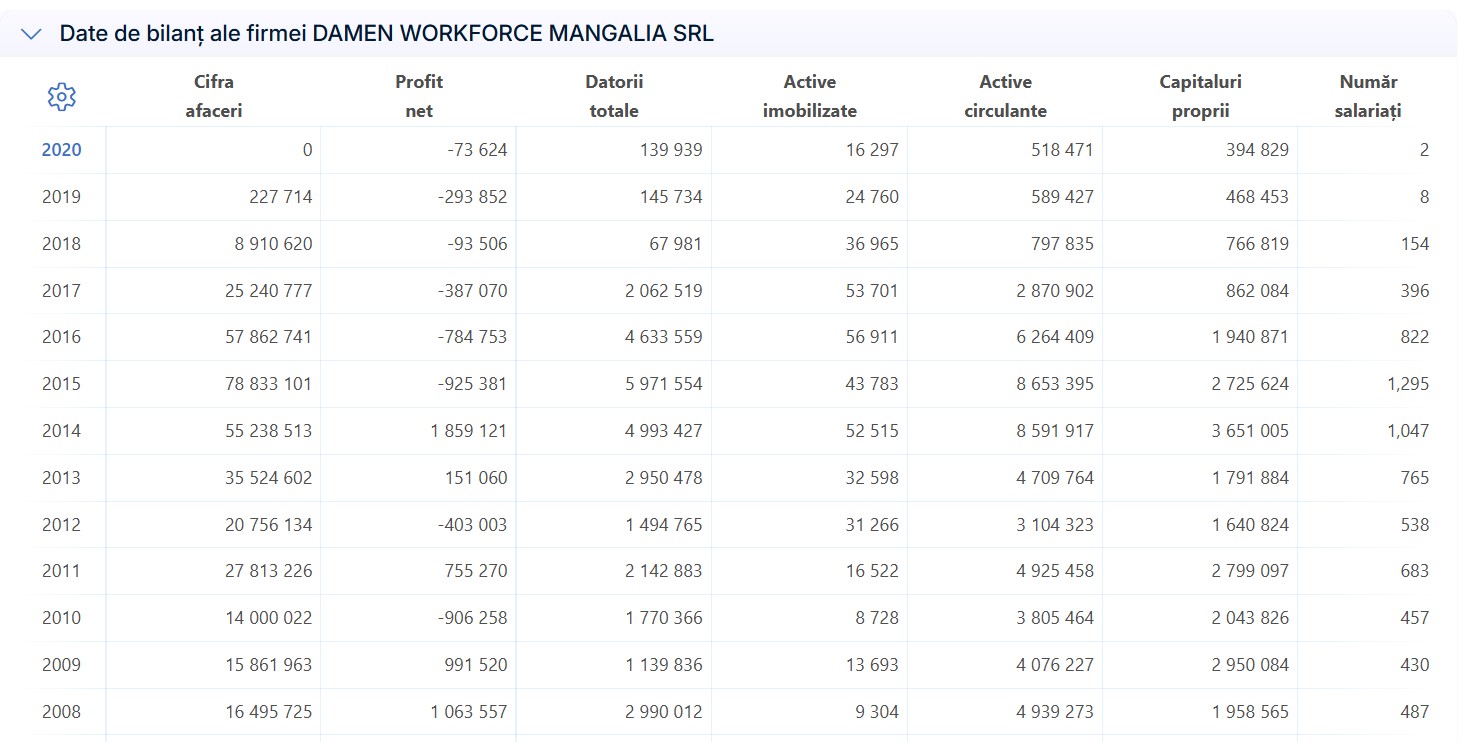
Task: Click the 2010 year row label
Action: (x=62, y=618)
